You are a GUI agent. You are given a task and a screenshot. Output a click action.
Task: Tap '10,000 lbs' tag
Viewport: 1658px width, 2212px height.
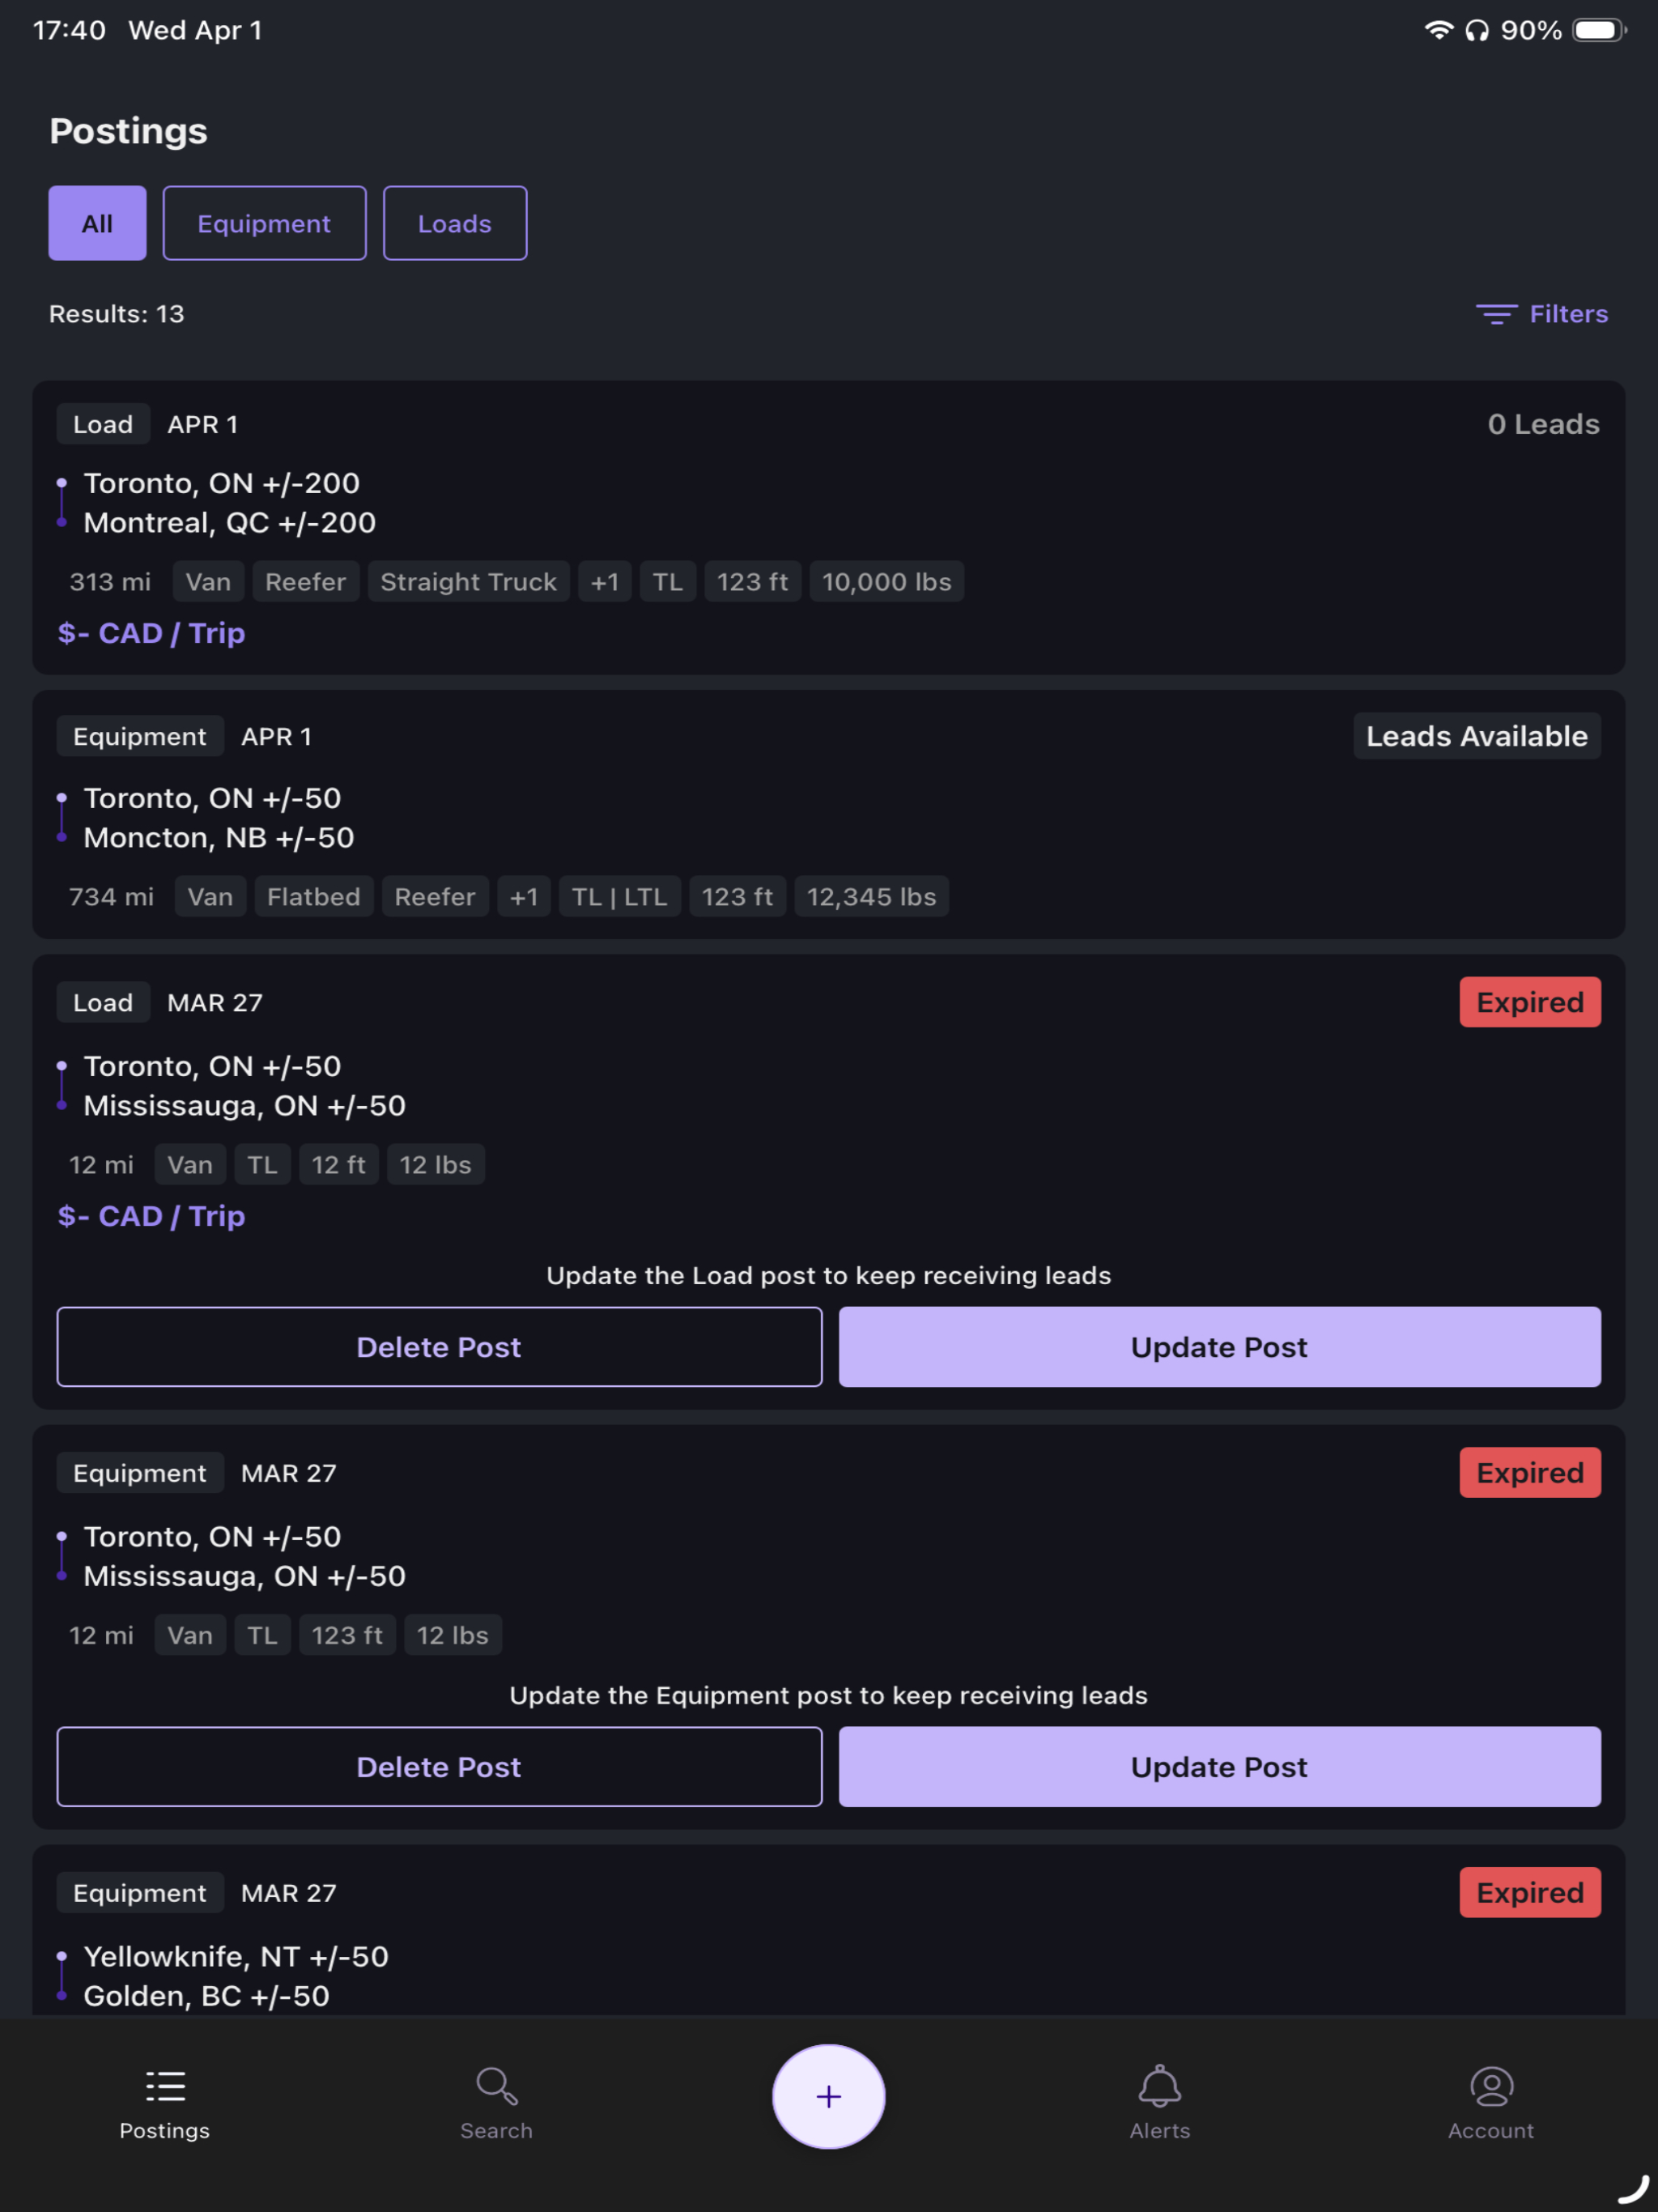pyautogui.click(x=886, y=582)
